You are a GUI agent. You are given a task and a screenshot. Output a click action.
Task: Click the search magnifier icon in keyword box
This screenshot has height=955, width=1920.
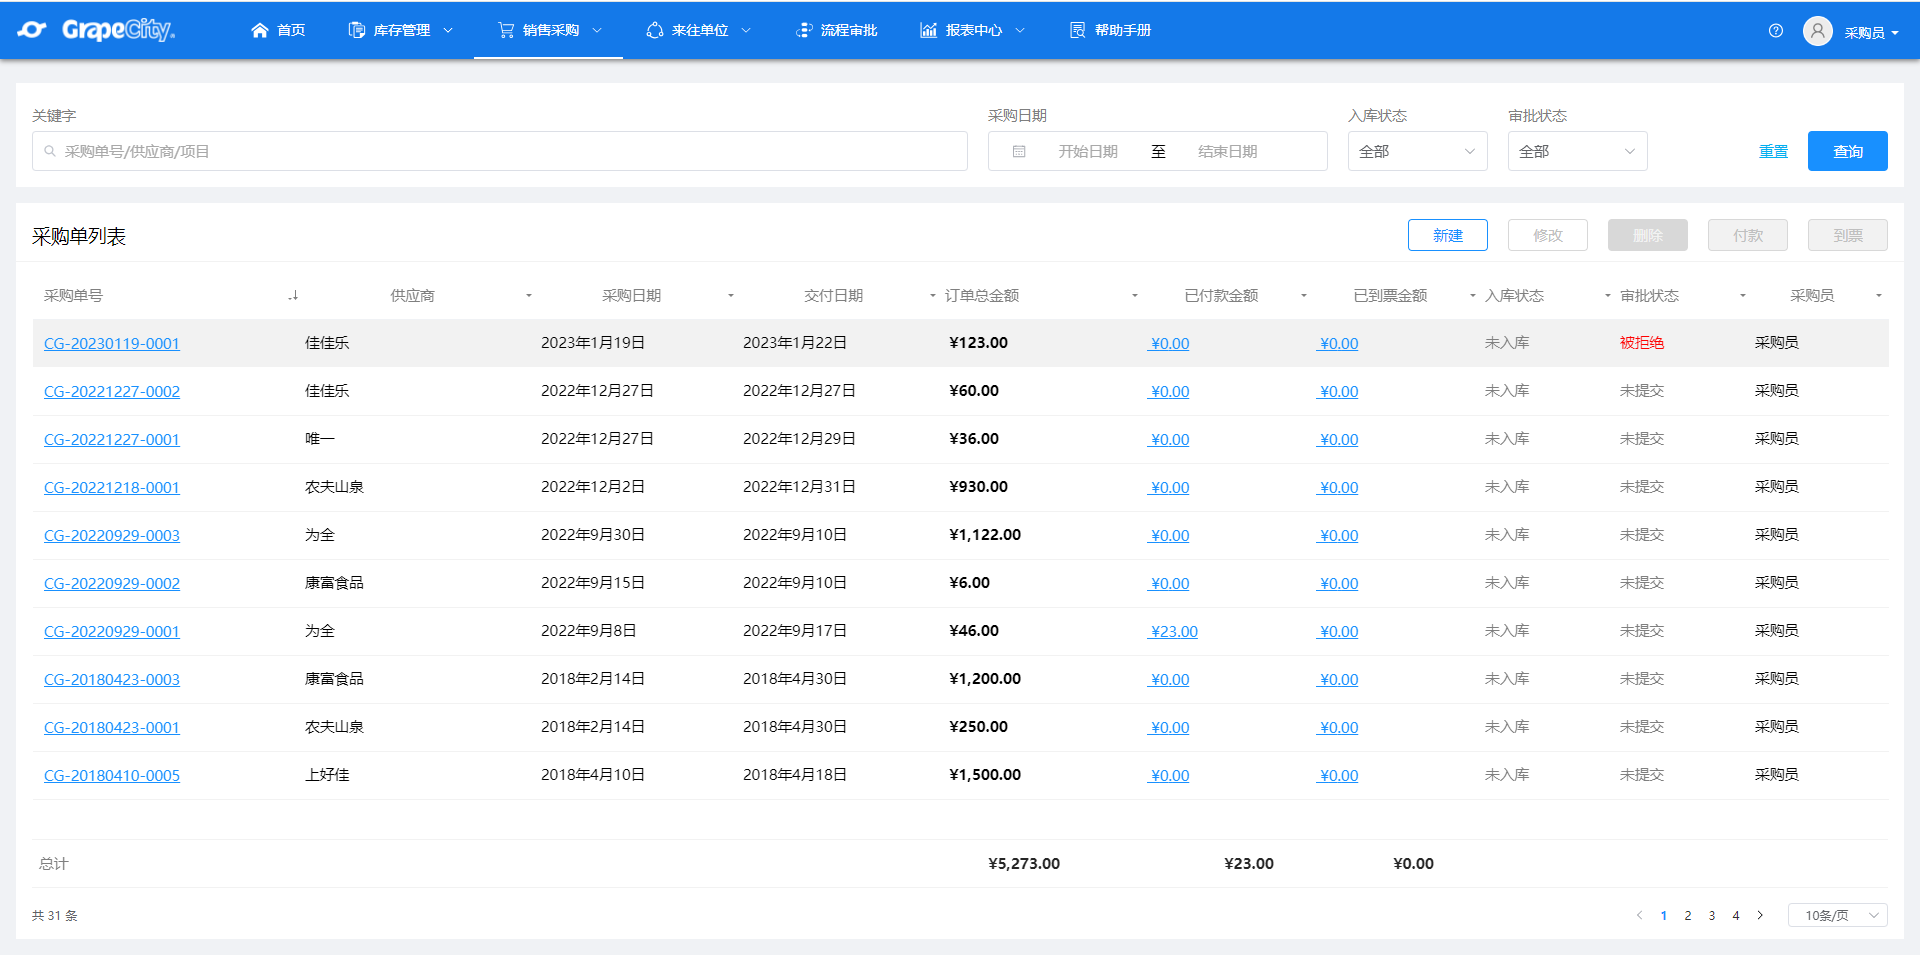pyautogui.click(x=50, y=152)
